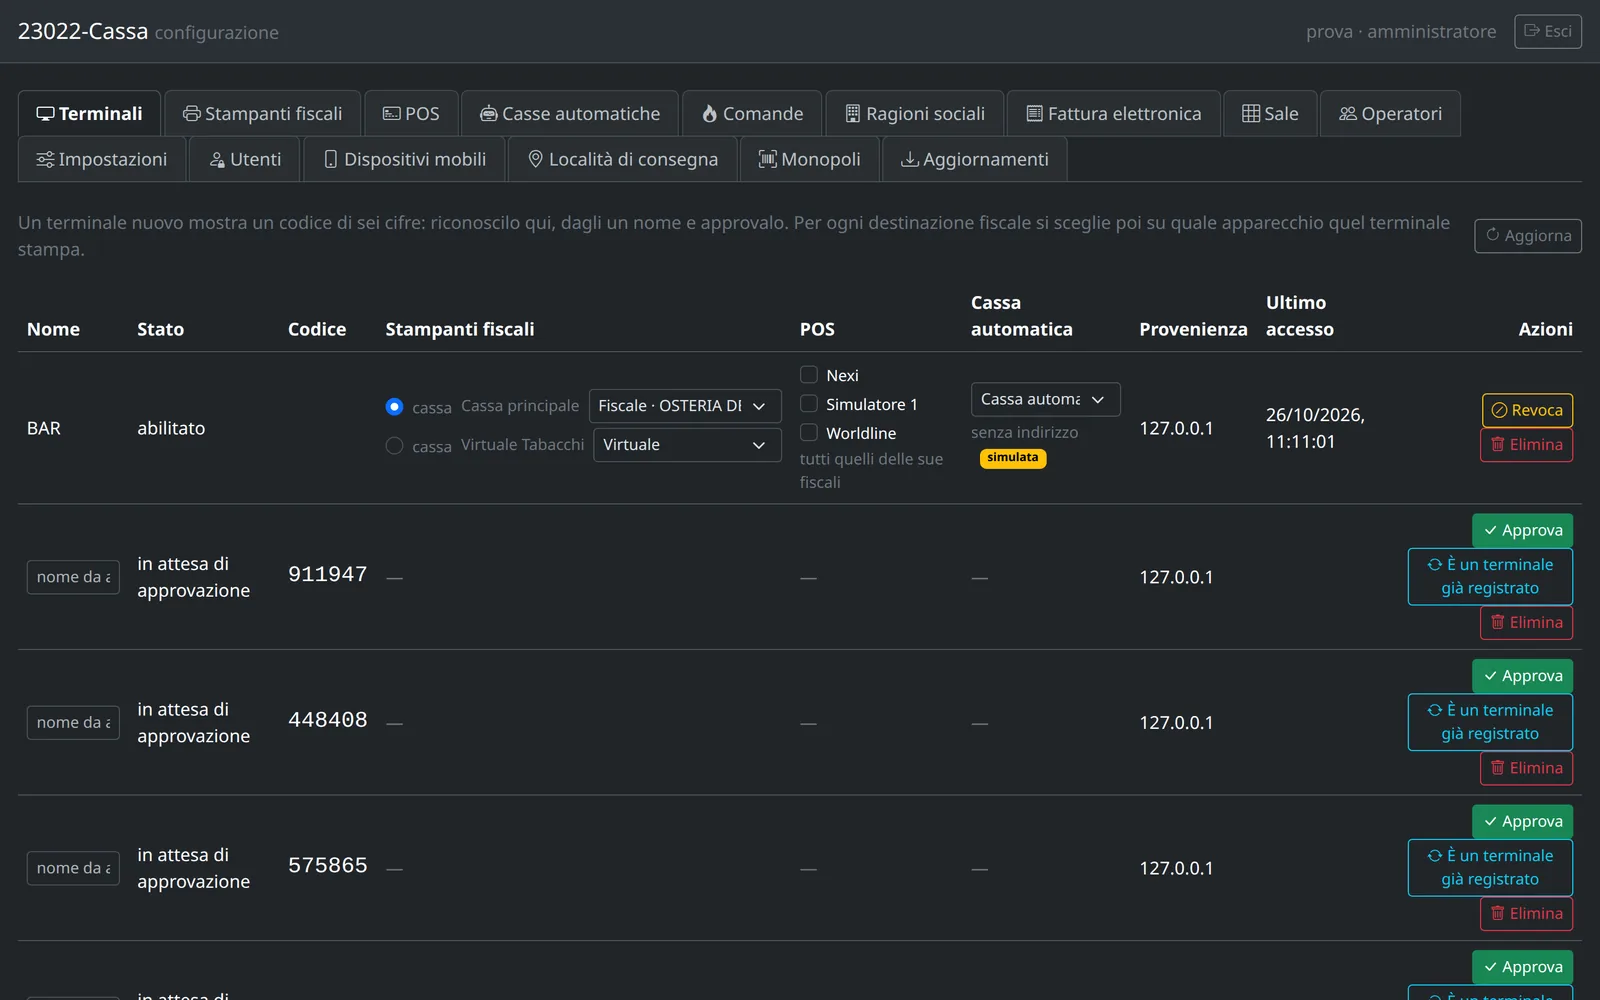The width and height of the screenshot is (1600, 1000).
Task: Click the building icon on Ragioni sociali tab
Action: click(x=853, y=114)
